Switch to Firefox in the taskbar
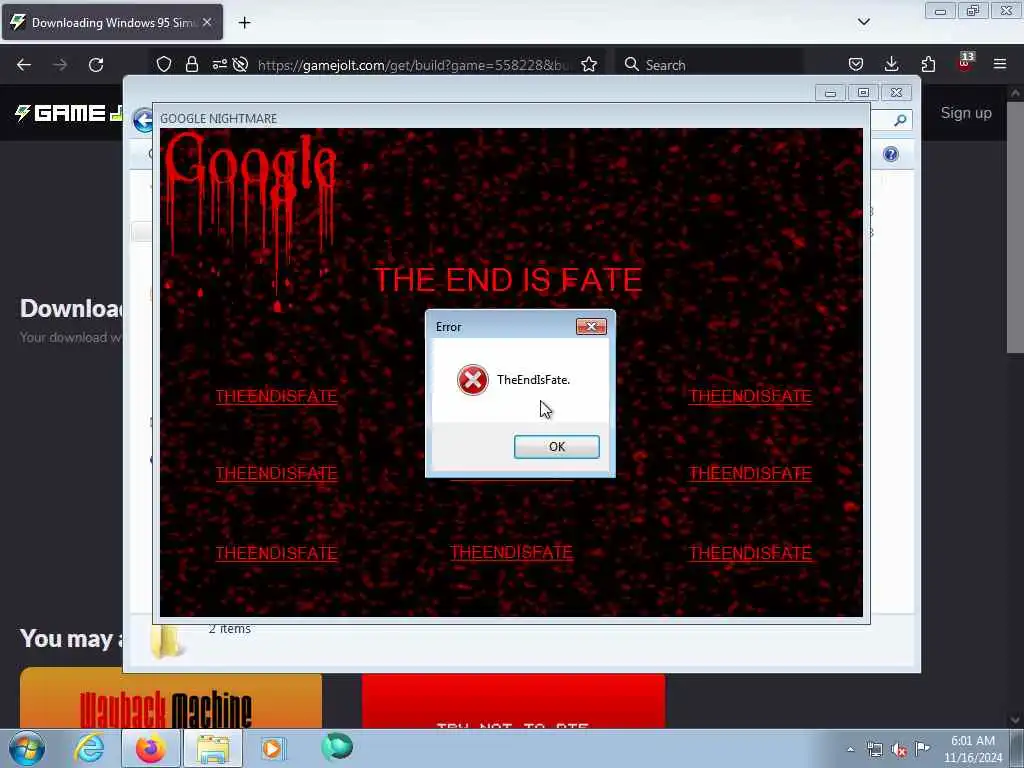1024x768 pixels. [151, 748]
